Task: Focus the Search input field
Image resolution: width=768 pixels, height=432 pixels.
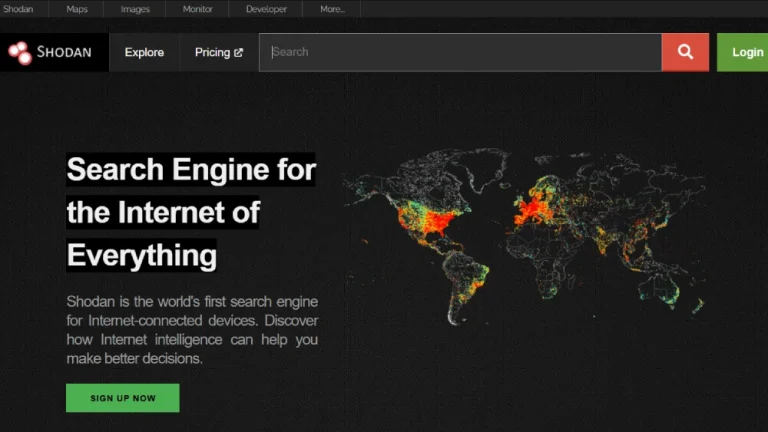Action: tap(460, 52)
